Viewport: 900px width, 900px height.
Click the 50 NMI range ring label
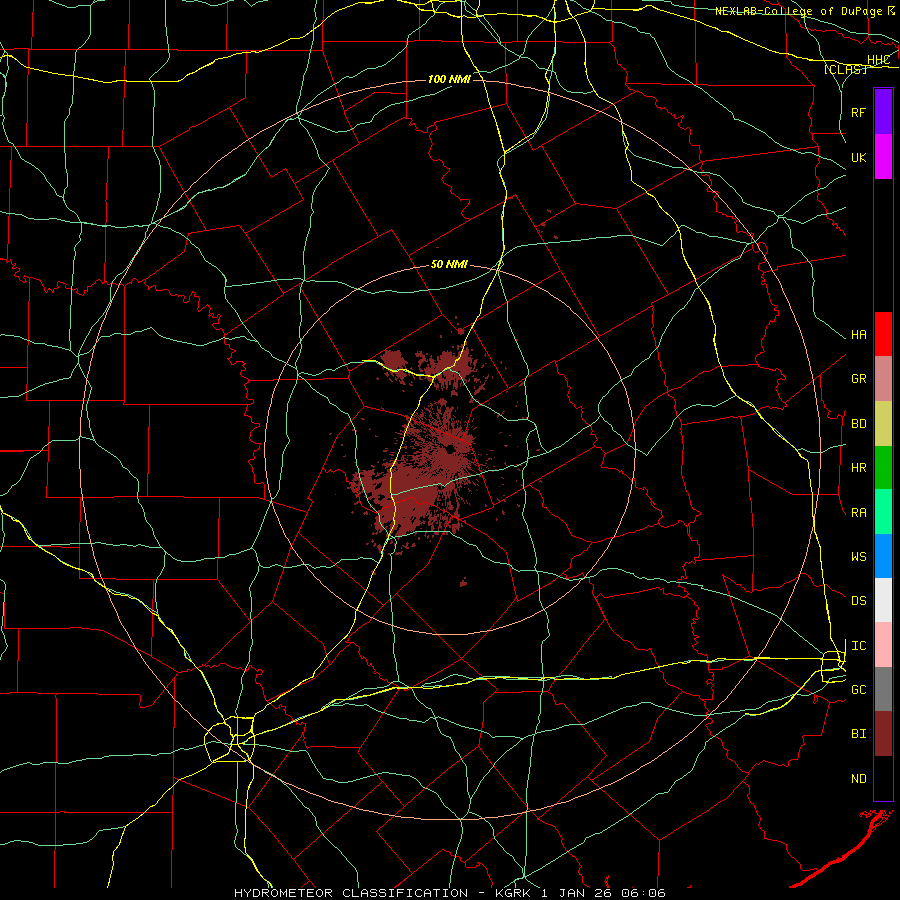tap(449, 264)
